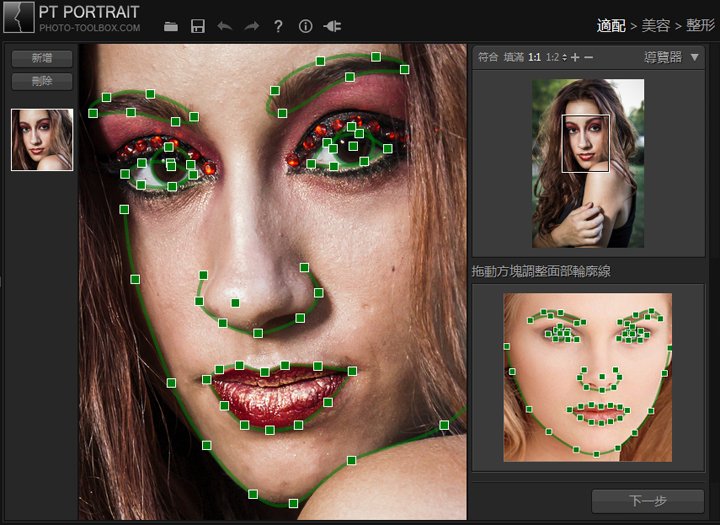This screenshot has height=525, width=720.
Task: Set zoom to 填滿 (fill)
Action: [513, 57]
